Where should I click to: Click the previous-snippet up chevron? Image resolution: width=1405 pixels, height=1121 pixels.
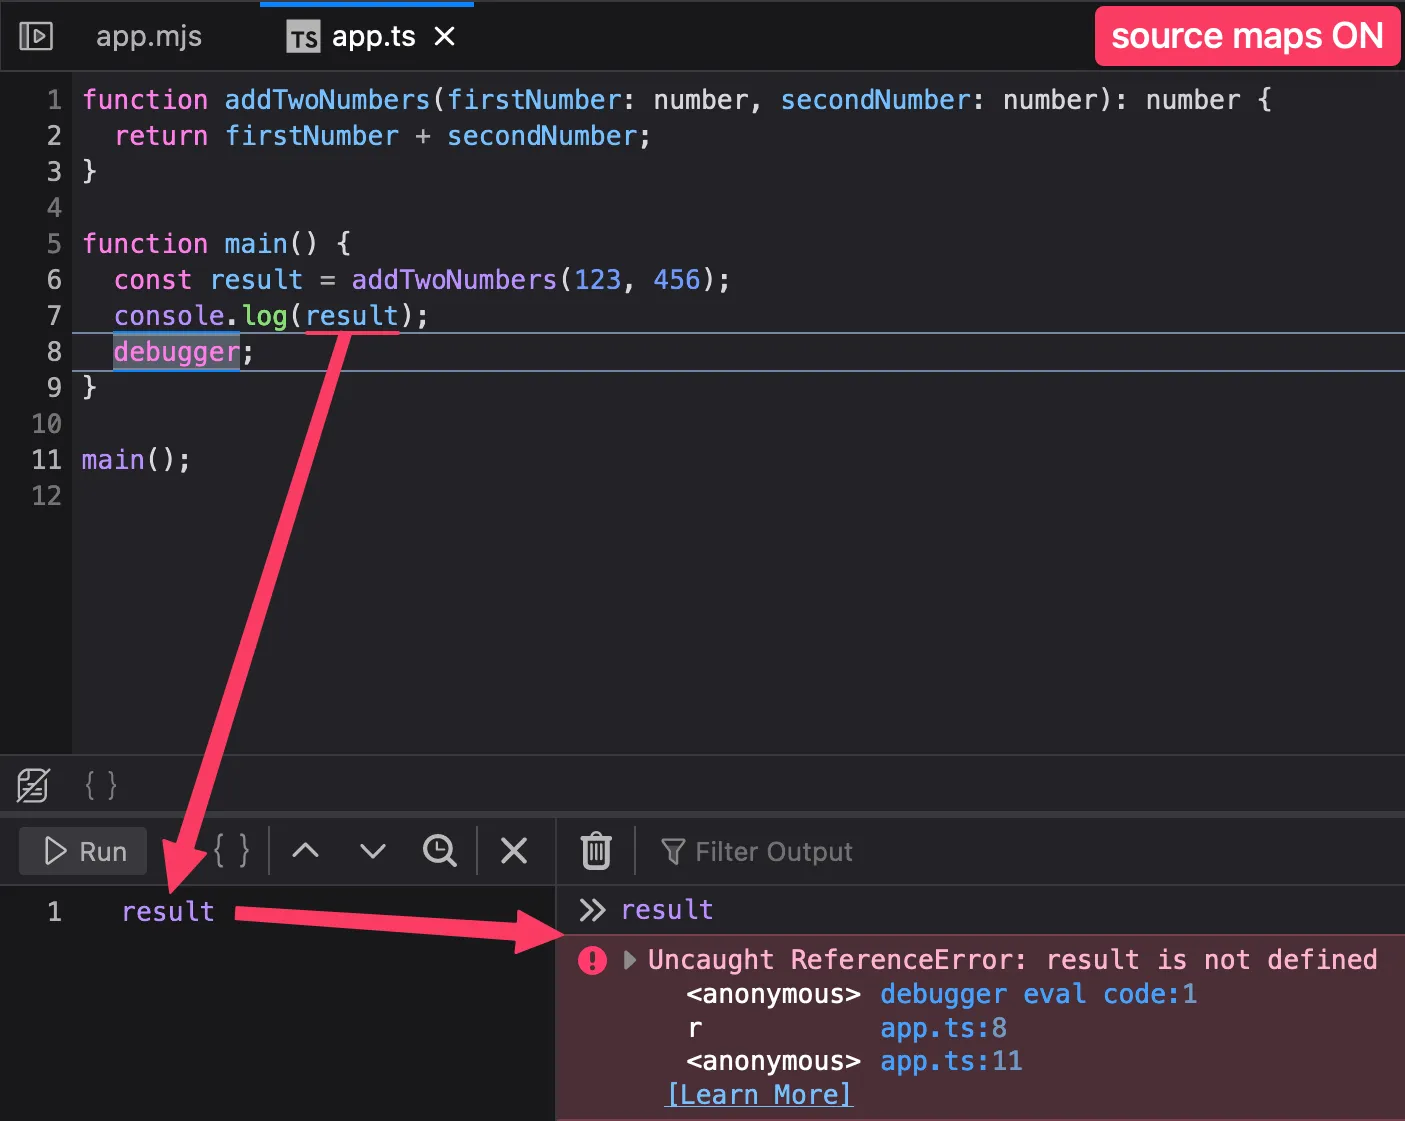pyautogui.click(x=306, y=850)
